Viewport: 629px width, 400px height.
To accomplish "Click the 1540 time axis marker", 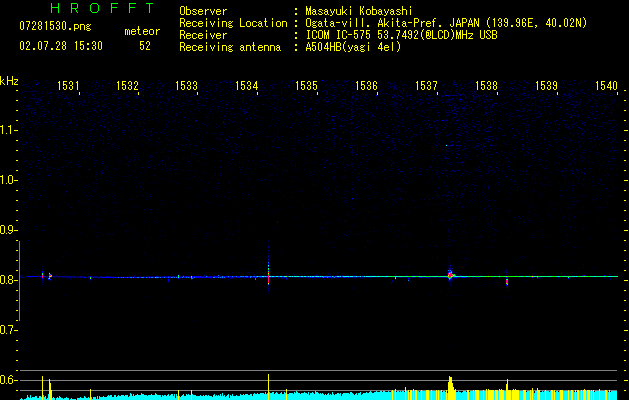I will [606, 86].
